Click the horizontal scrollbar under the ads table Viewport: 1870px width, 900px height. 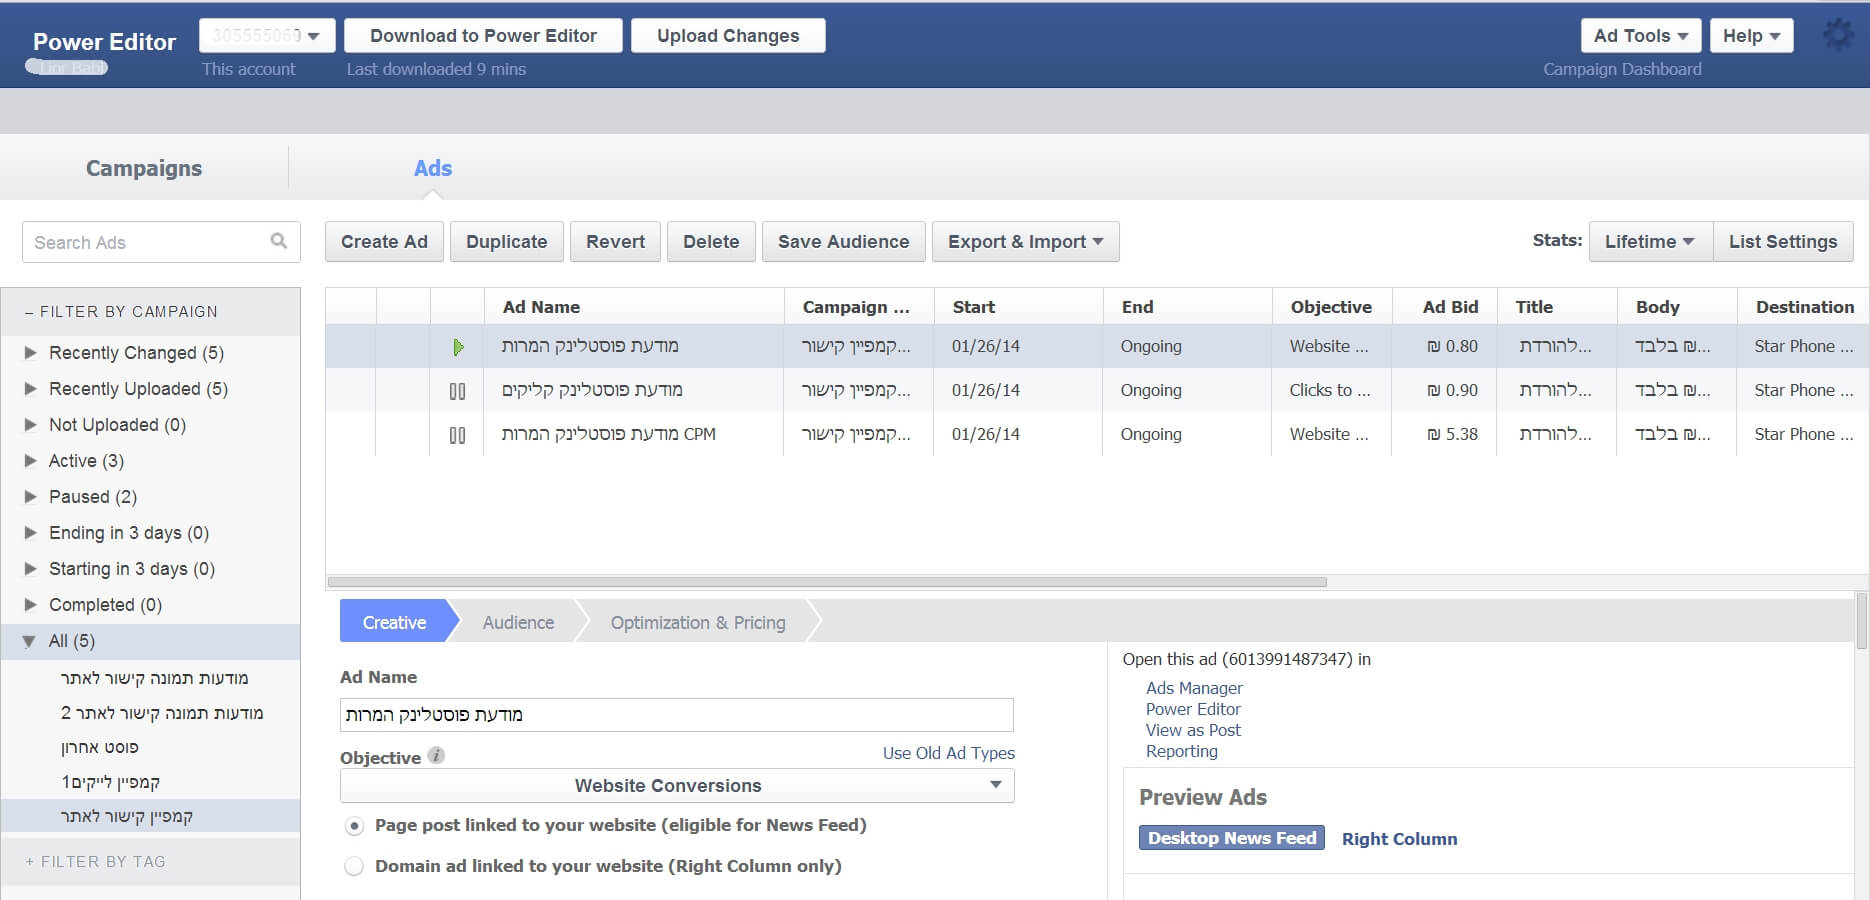826,582
